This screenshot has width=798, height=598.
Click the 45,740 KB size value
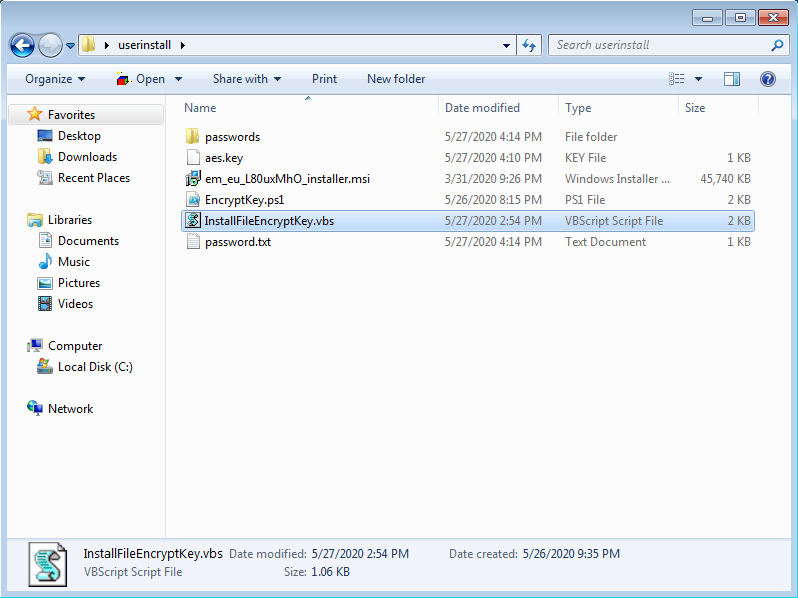pyautogui.click(x=725, y=179)
